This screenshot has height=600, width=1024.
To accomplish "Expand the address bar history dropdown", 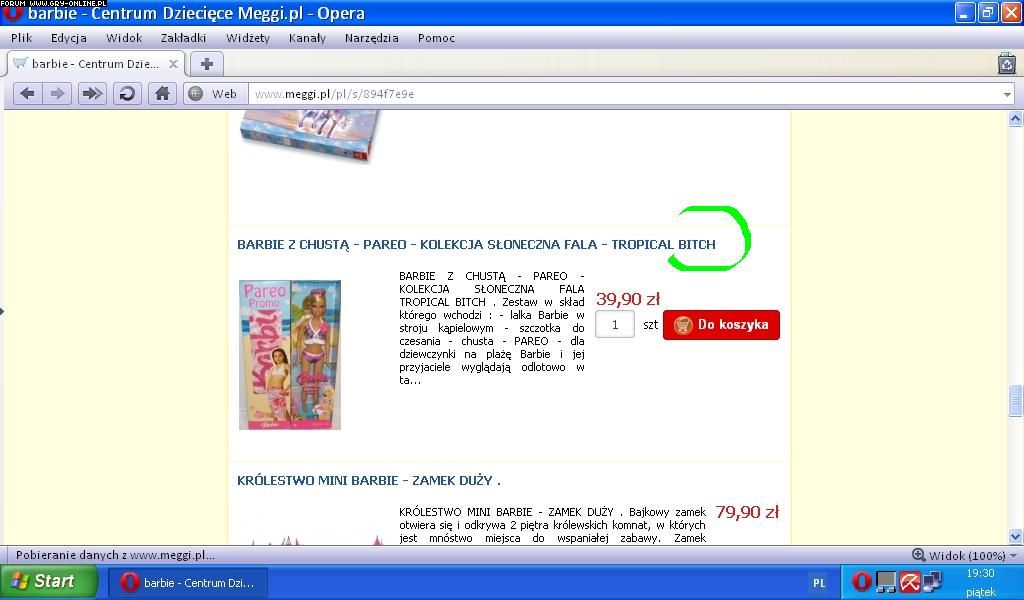I will [x=1006, y=94].
